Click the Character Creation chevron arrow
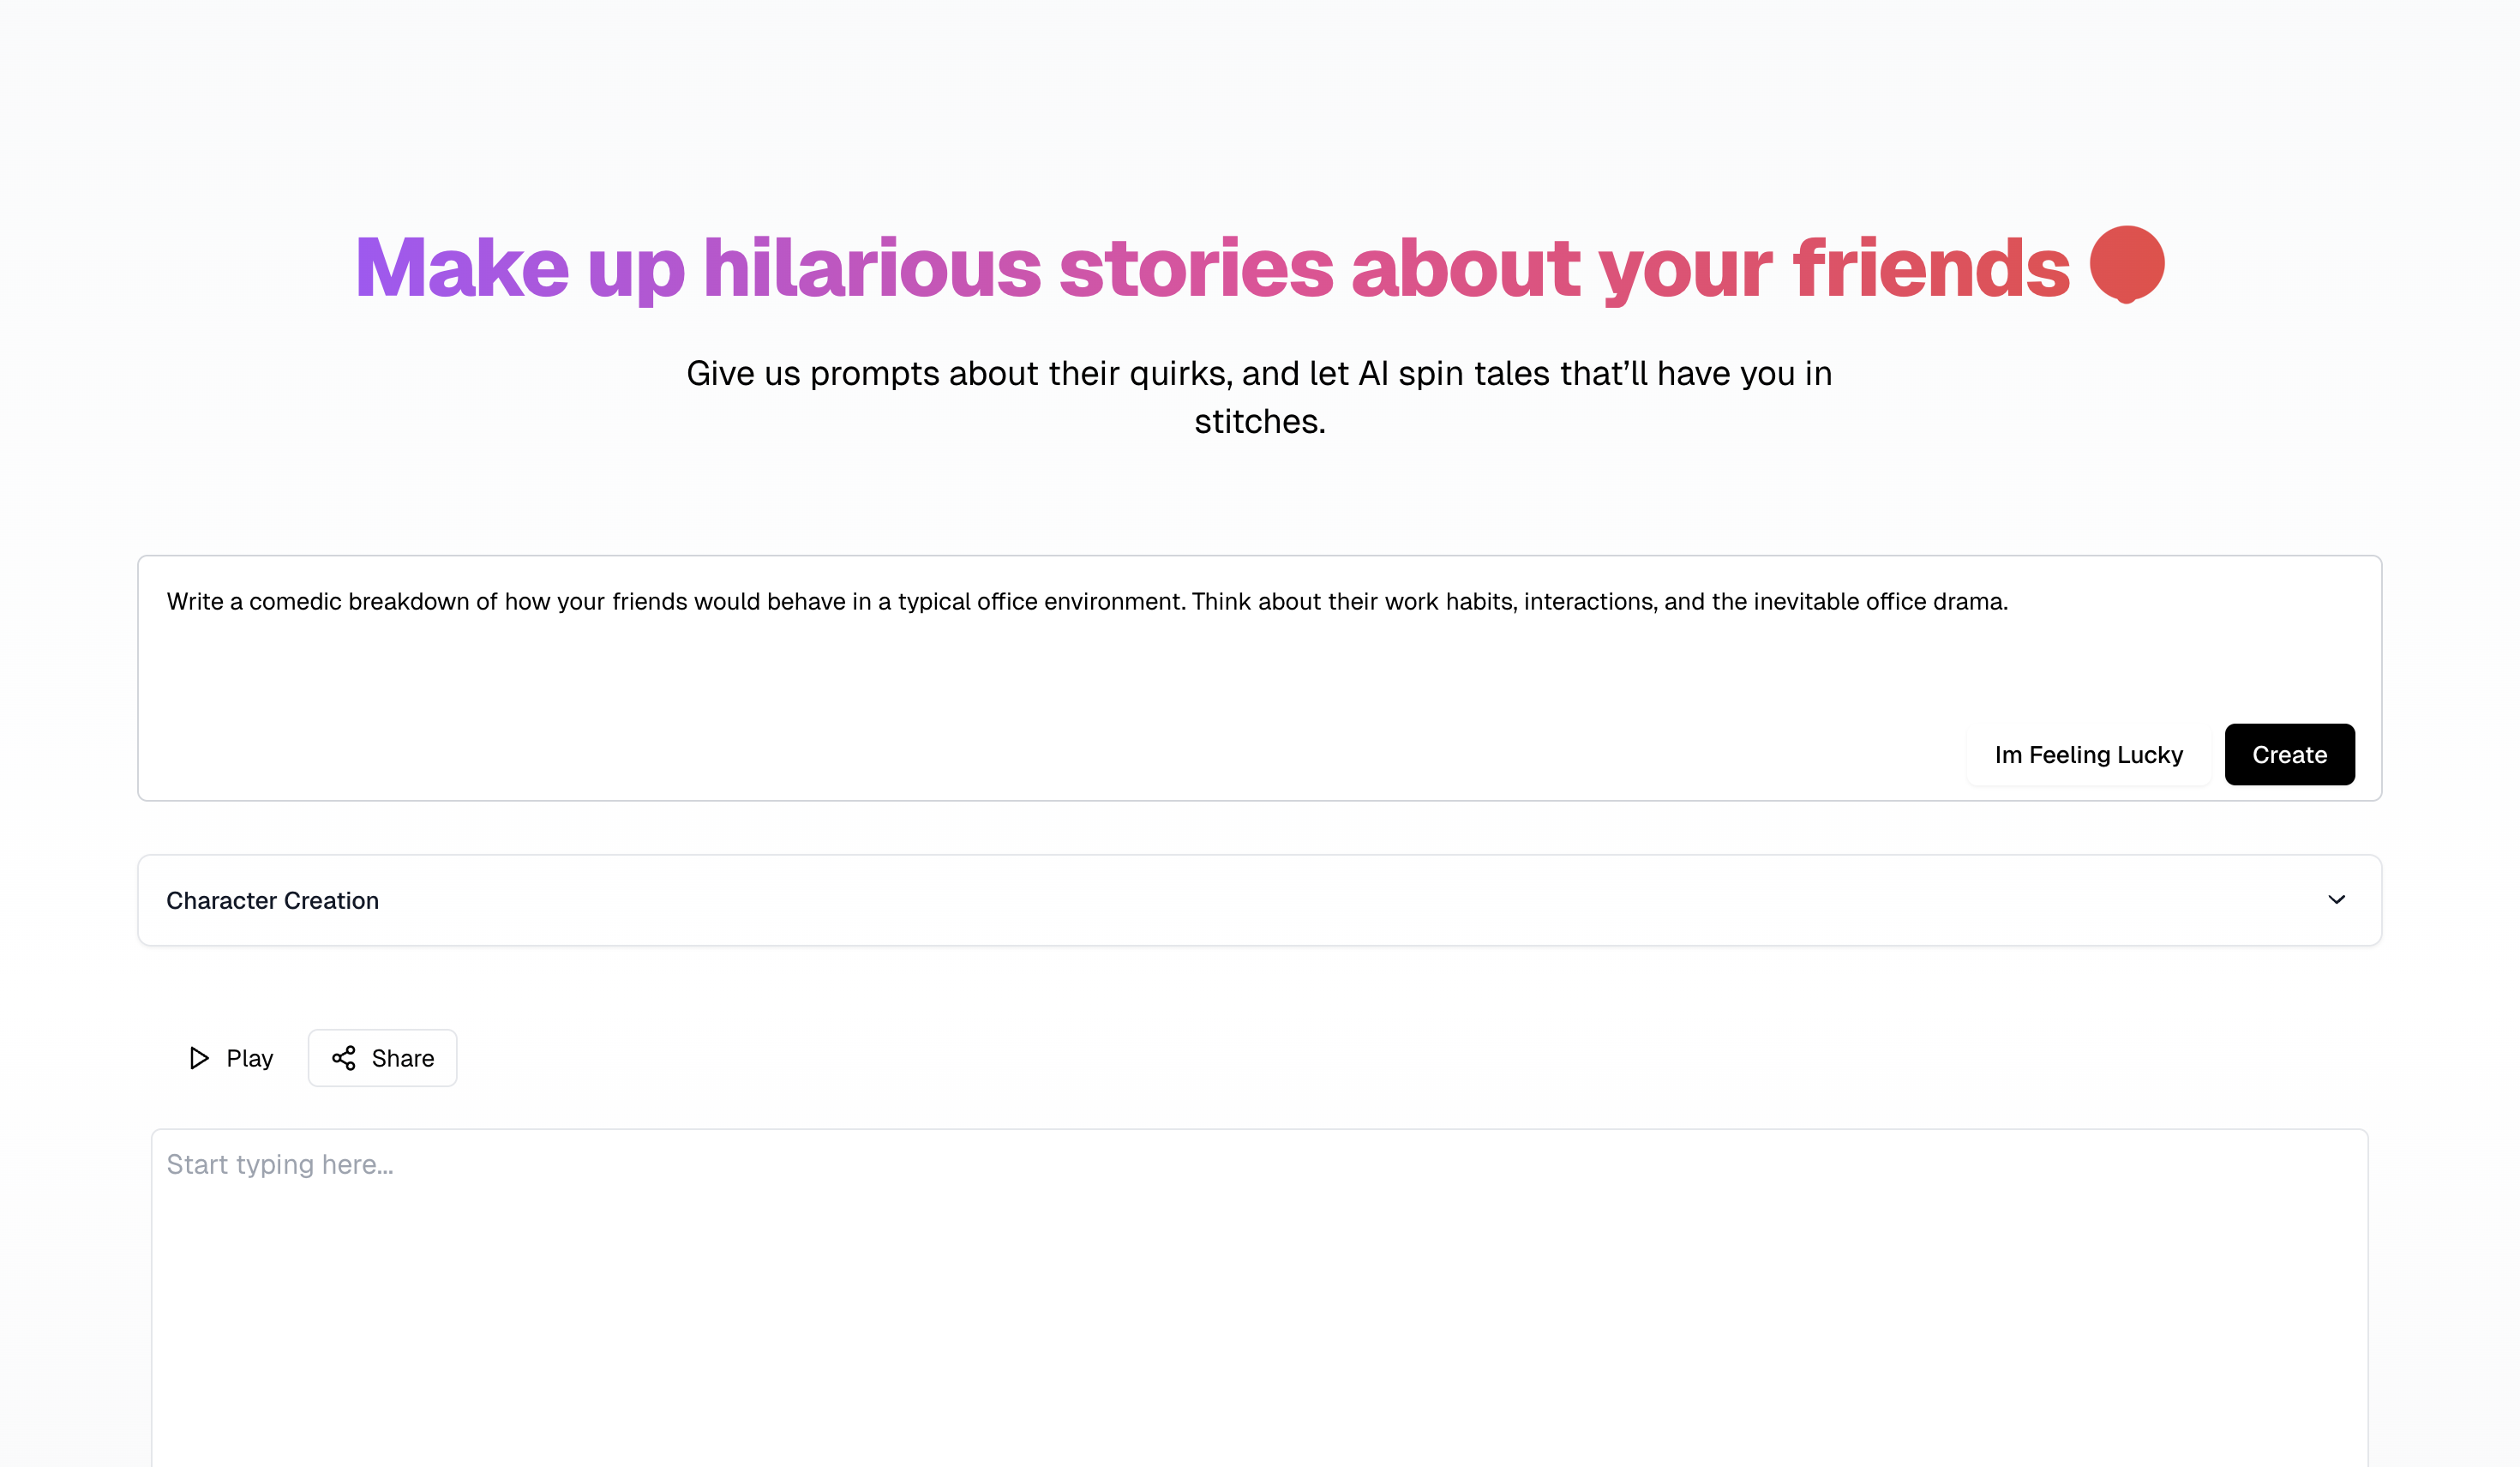Viewport: 2520px width, 1467px height. 2336,900
